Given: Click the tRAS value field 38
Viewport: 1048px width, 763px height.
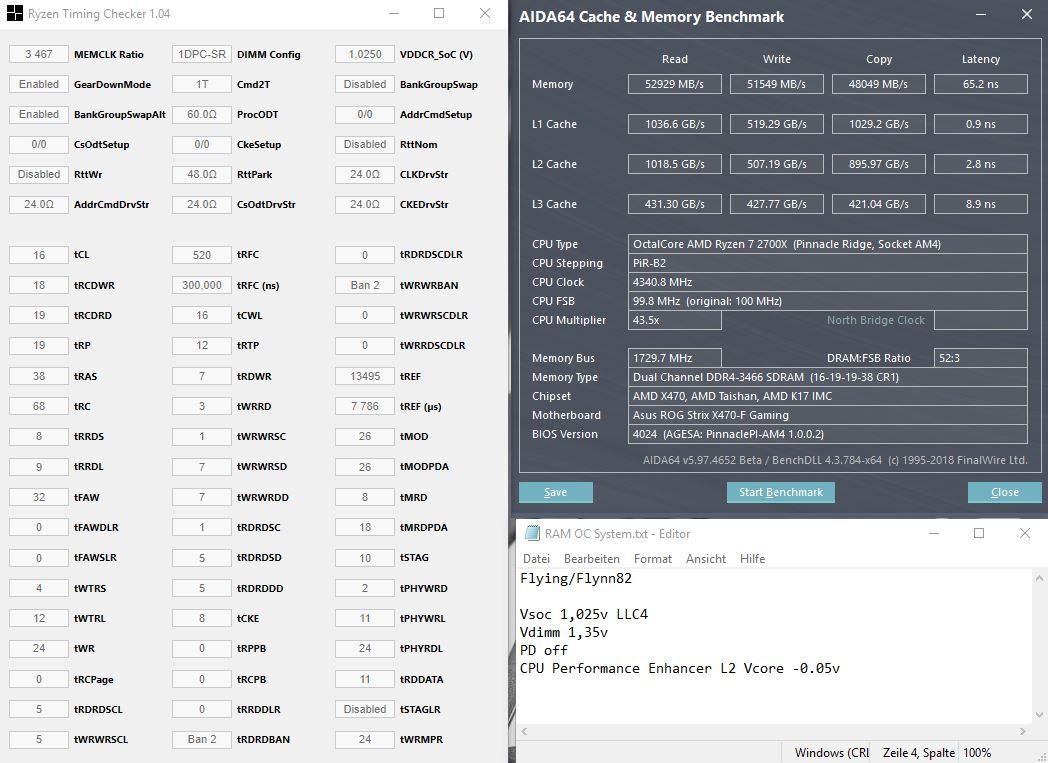Looking at the screenshot, I should (39, 376).
